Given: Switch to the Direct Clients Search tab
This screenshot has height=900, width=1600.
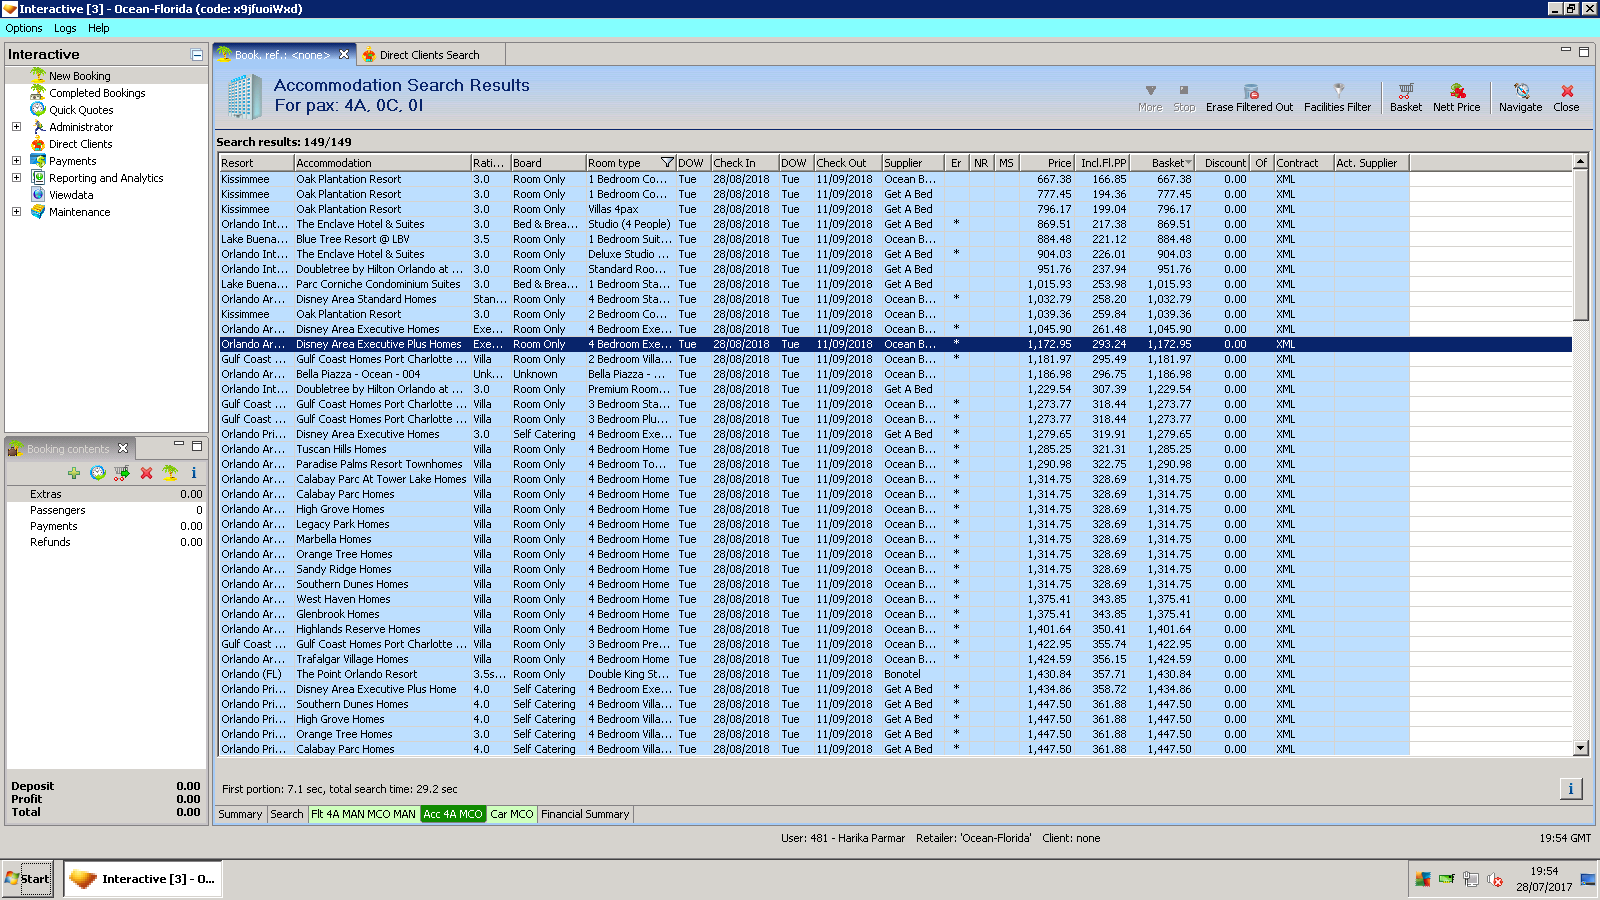Looking at the screenshot, I should pos(429,55).
